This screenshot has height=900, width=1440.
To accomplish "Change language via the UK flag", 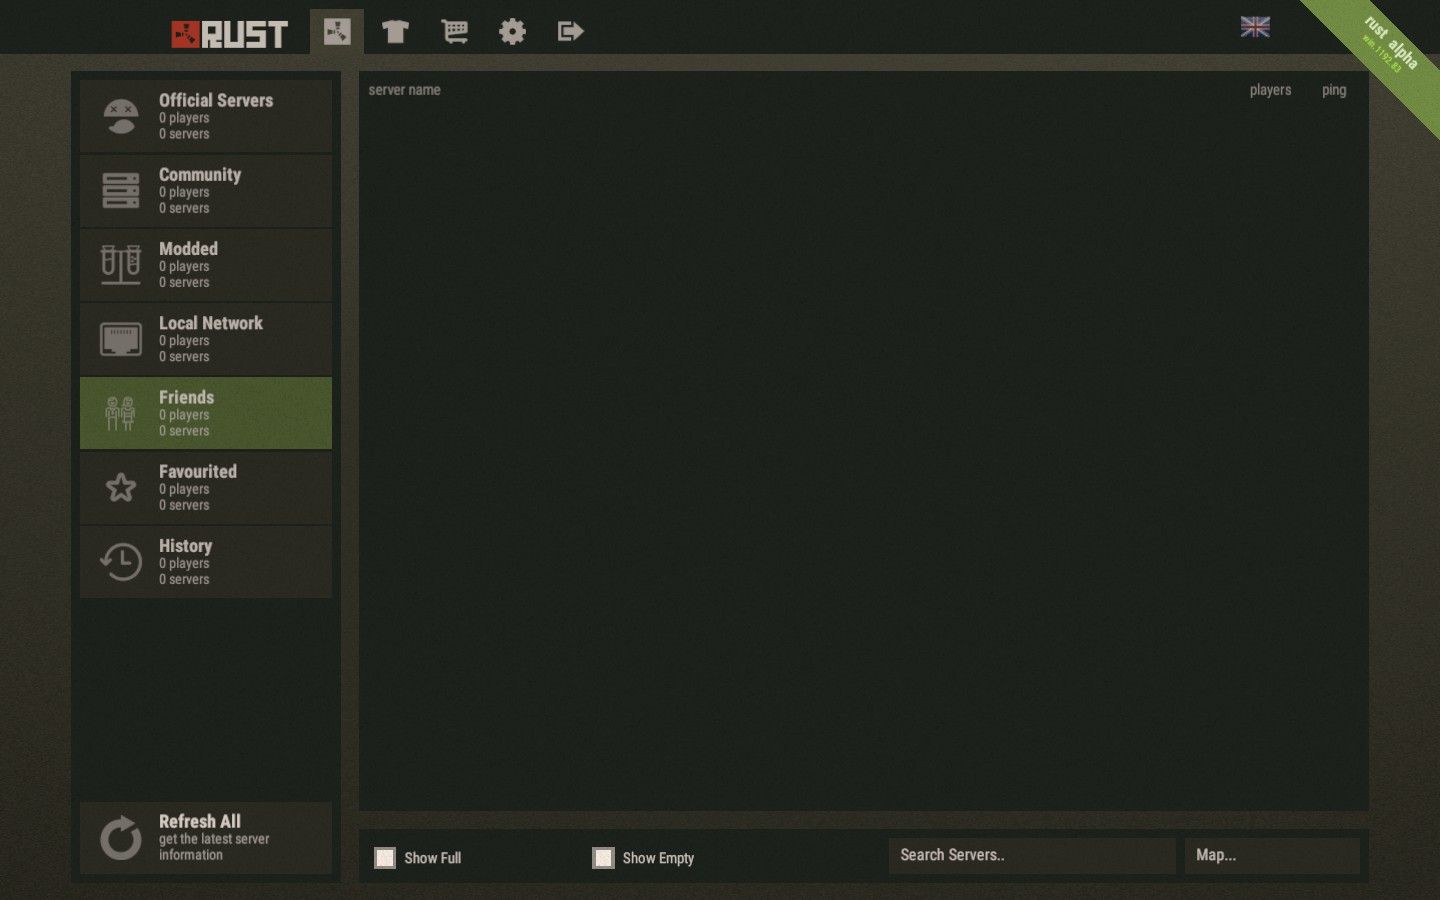I will (1255, 27).
